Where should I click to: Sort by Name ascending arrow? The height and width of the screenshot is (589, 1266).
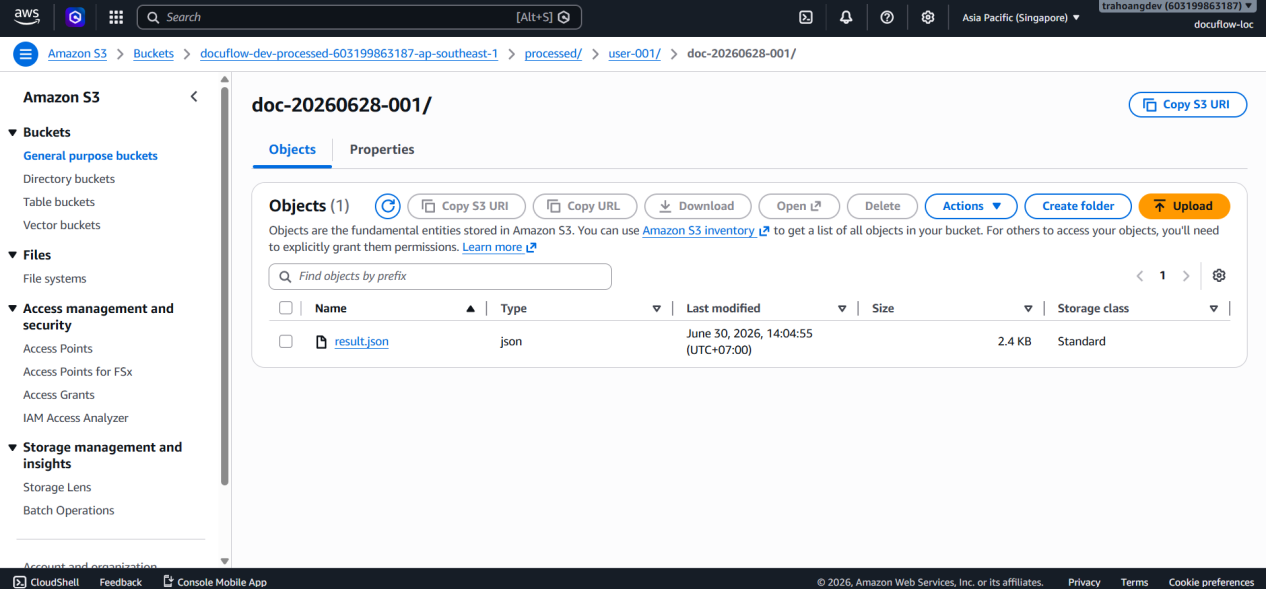[470, 309]
